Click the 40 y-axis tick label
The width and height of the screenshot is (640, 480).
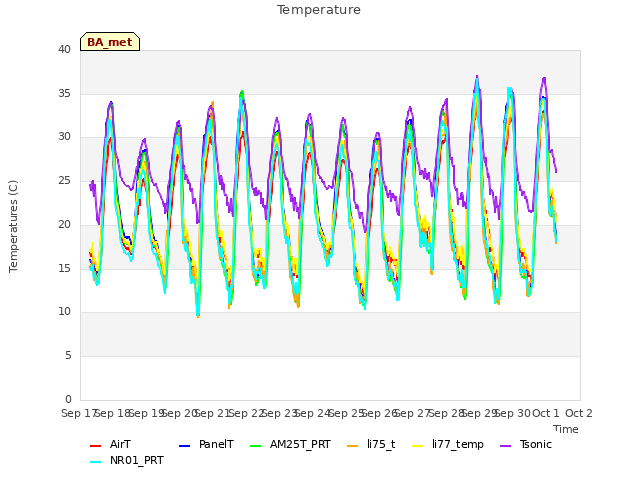[64, 50]
